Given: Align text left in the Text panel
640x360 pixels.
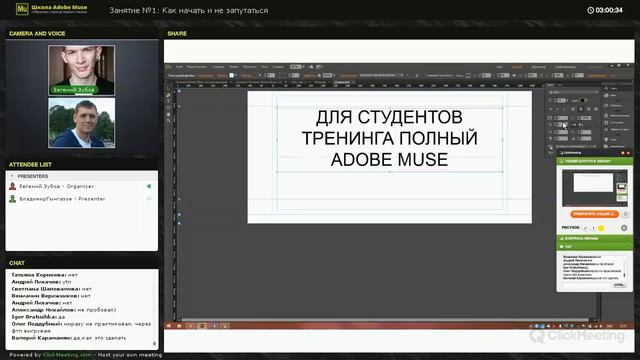Looking at the screenshot, I should click(x=573, y=109).
